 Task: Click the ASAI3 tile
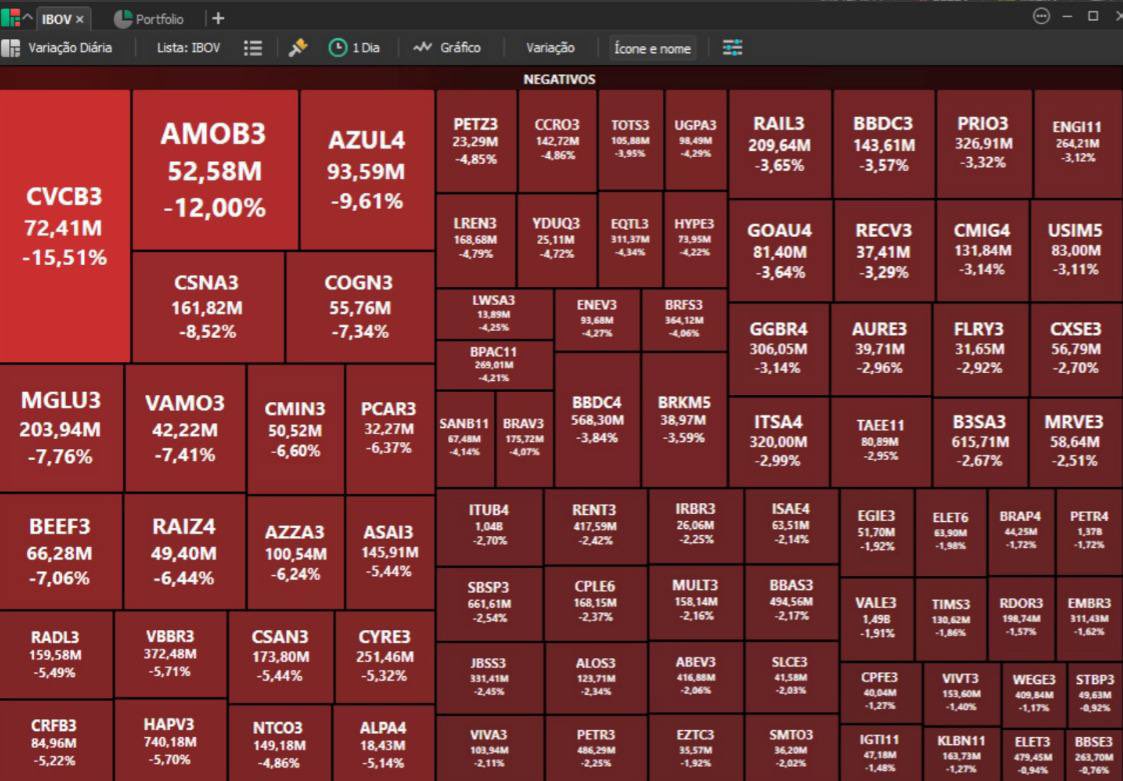coord(389,552)
